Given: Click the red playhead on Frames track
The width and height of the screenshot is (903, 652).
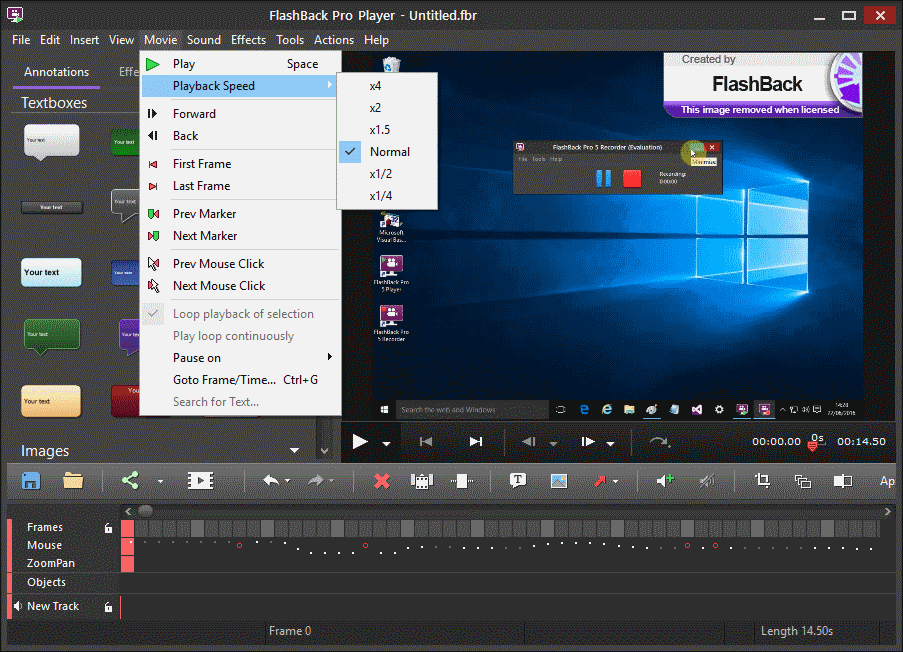Looking at the screenshot, I should click(127, 529).
